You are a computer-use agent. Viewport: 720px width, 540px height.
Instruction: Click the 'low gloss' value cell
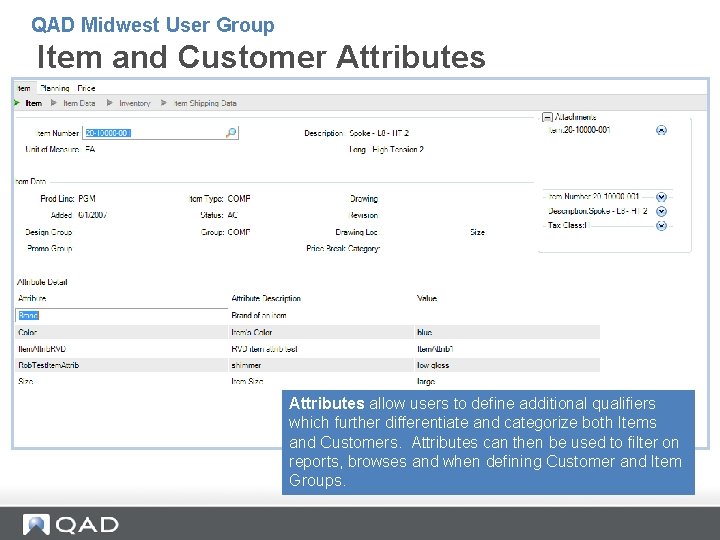click(x=506, y=365)
